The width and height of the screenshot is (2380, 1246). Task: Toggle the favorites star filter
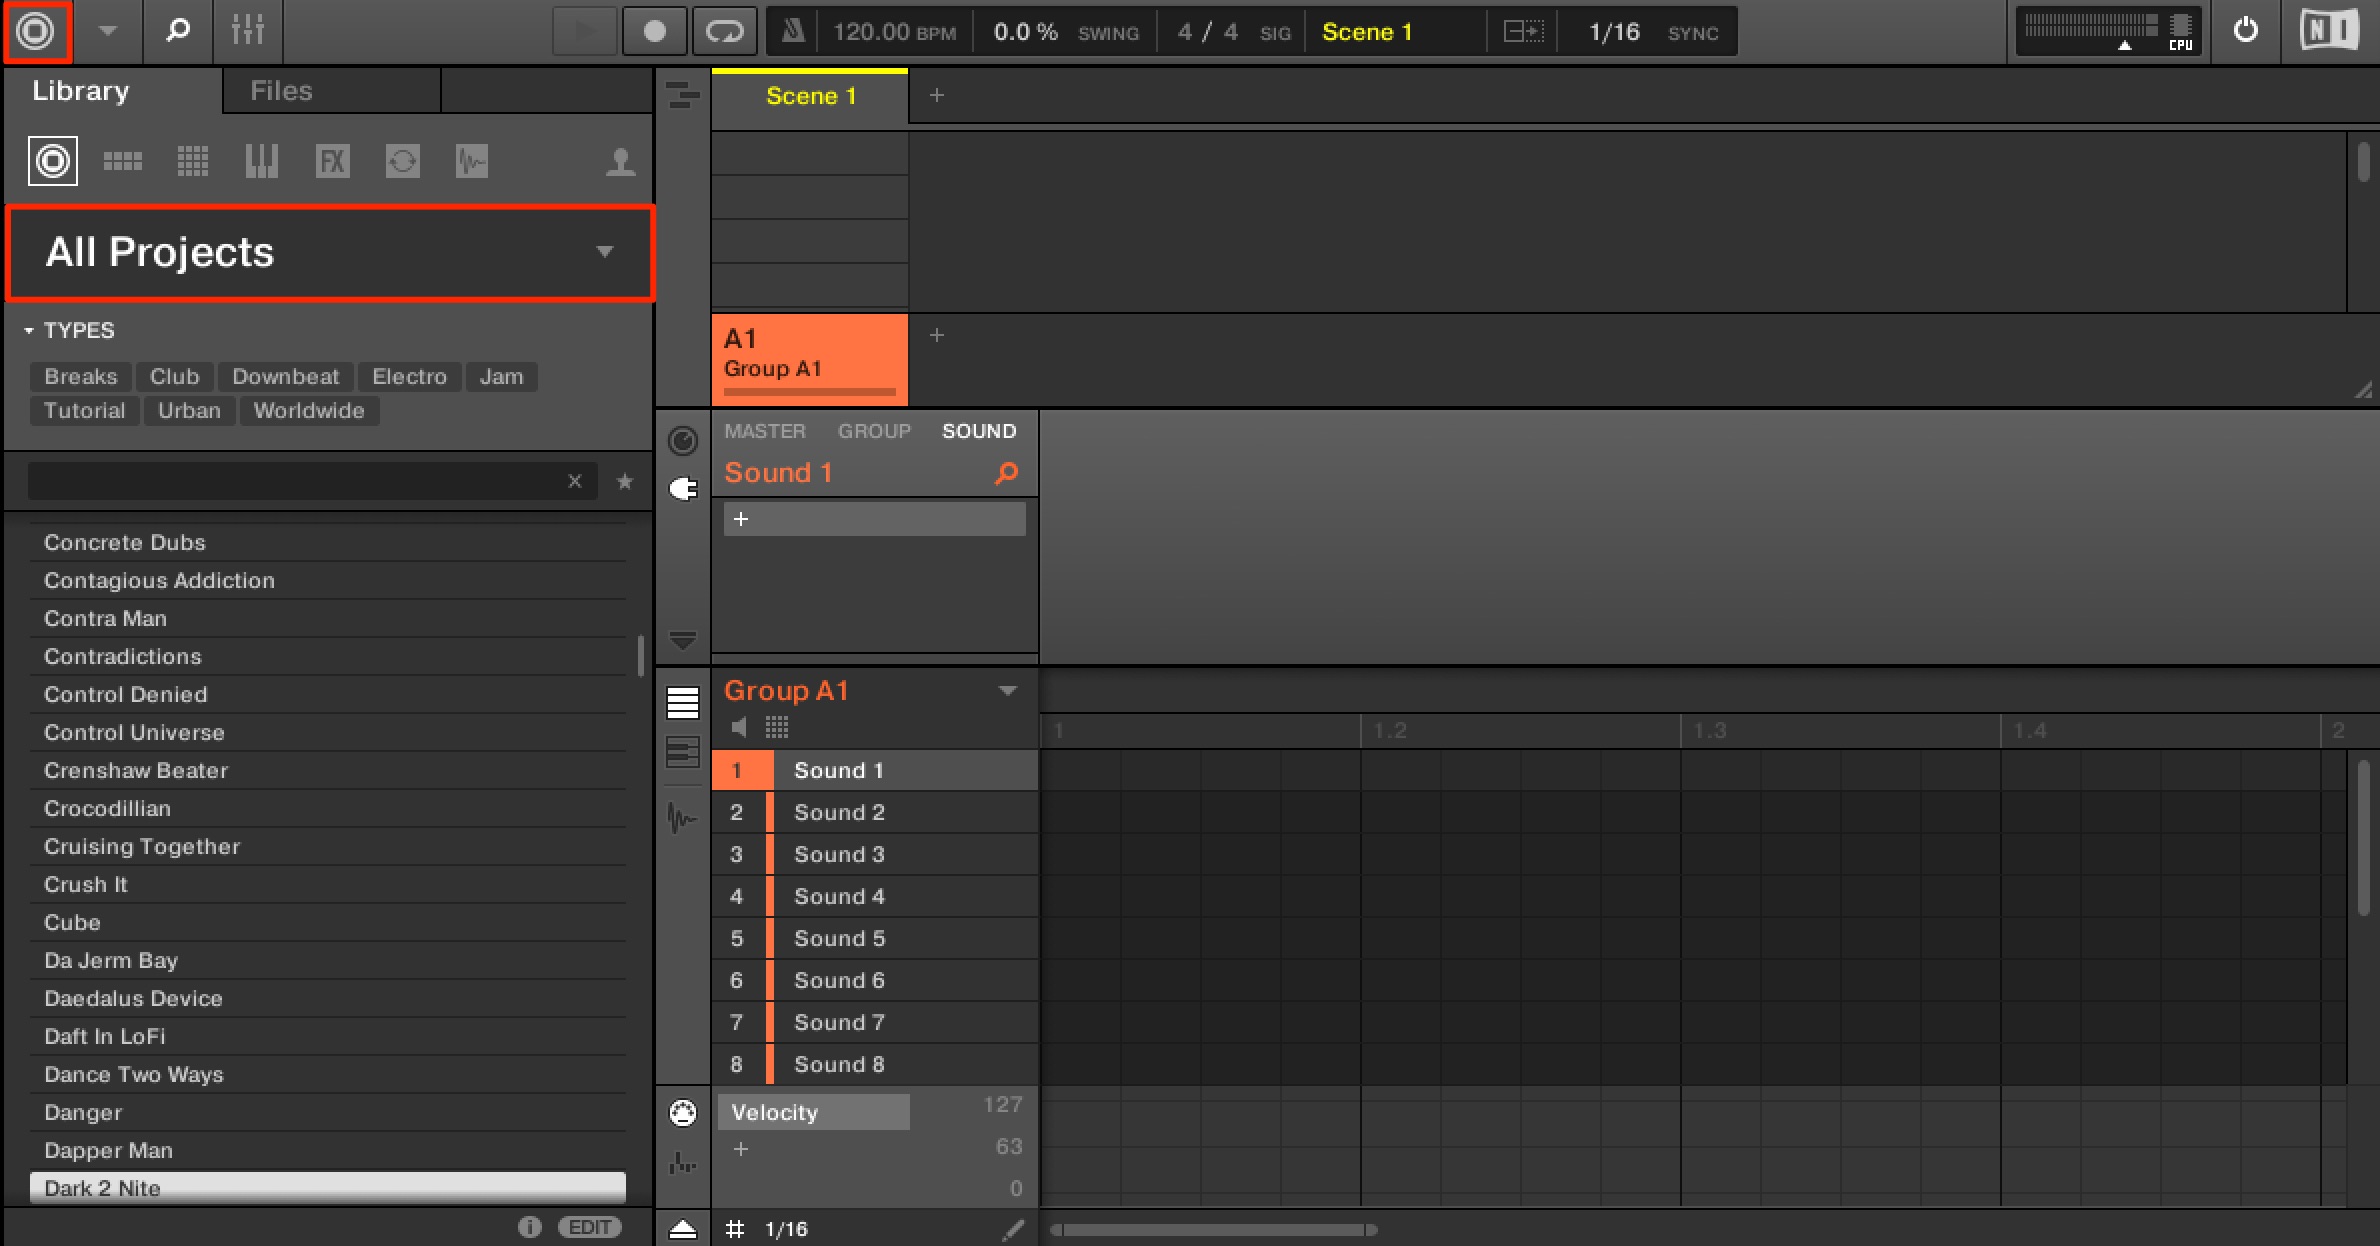tap(625, 481)
